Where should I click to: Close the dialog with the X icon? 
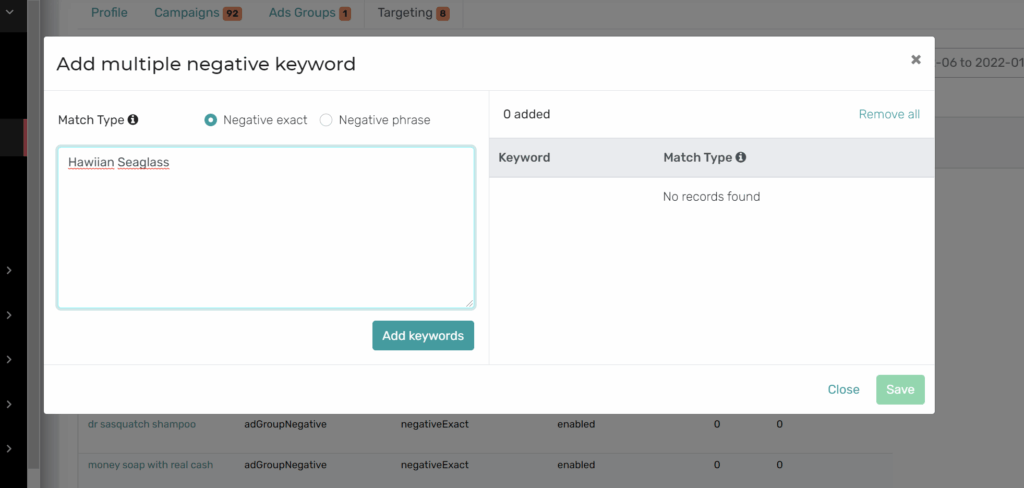point(916,59)
